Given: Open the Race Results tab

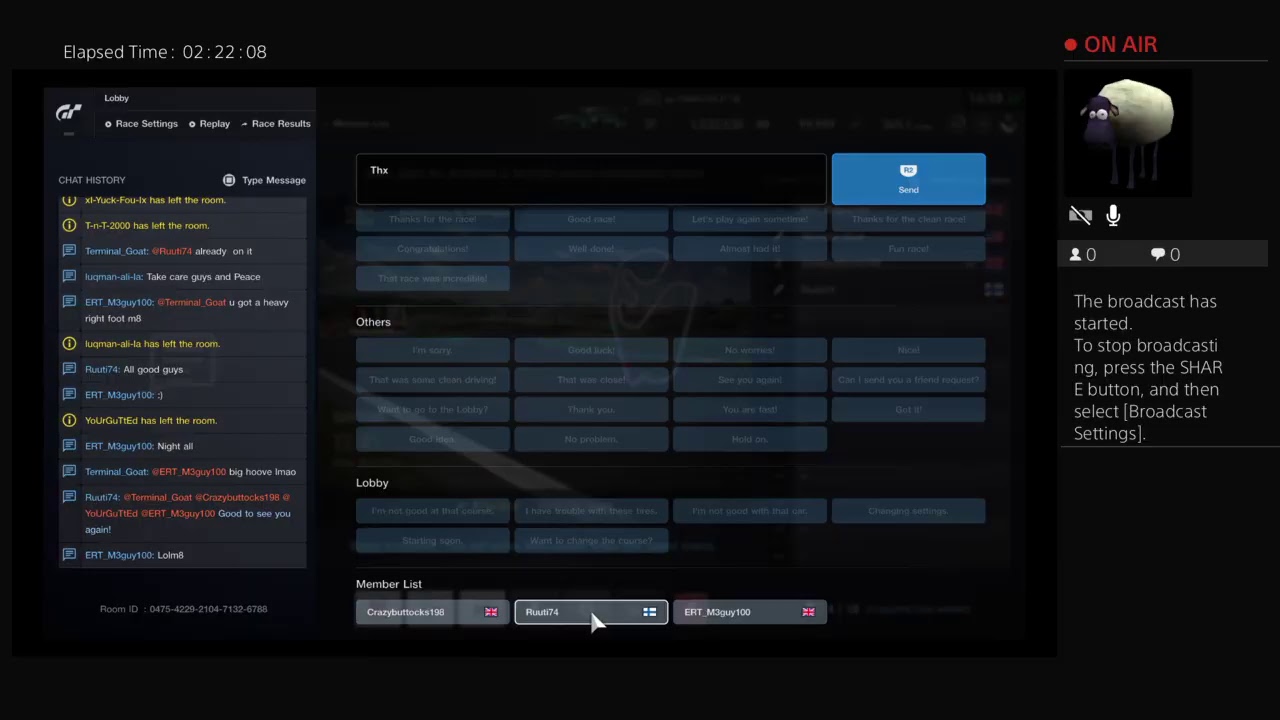Looking at the screenshot, I should [276, 124].
